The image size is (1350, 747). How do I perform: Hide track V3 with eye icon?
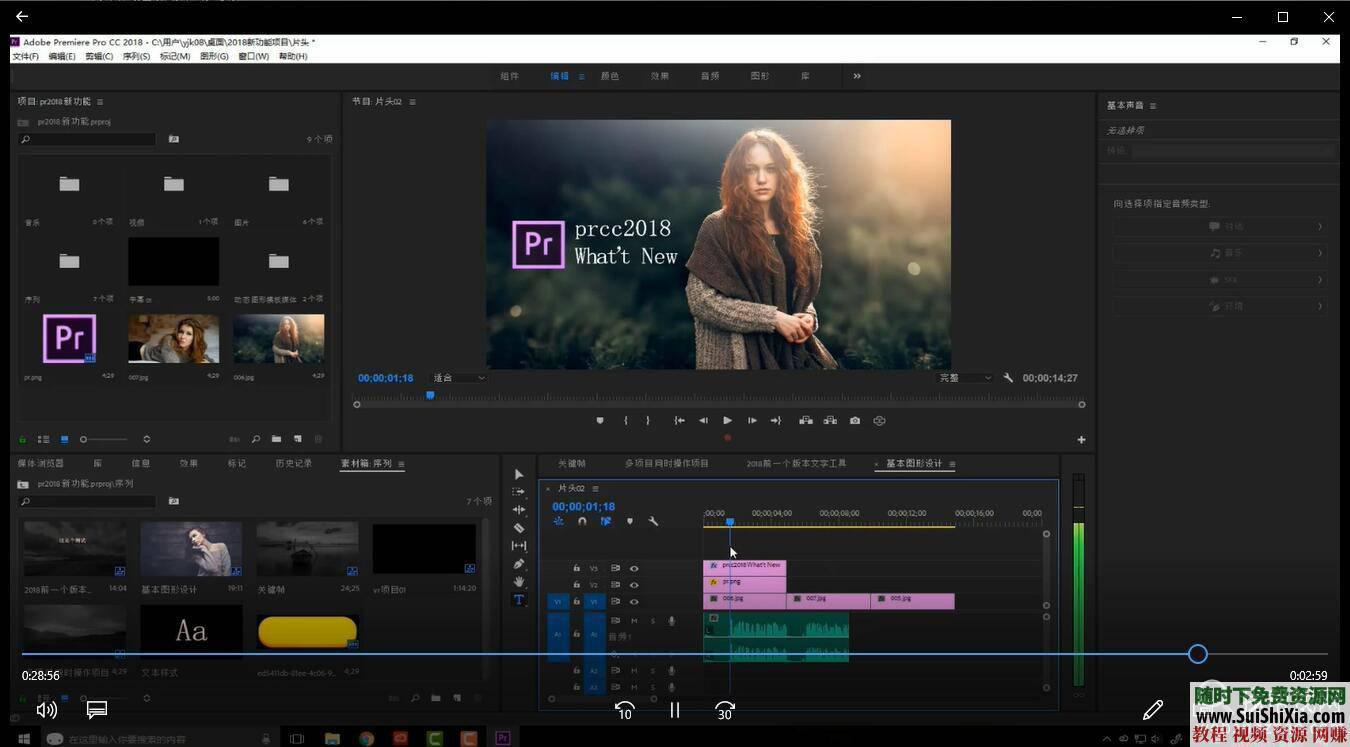pos(634,568)
